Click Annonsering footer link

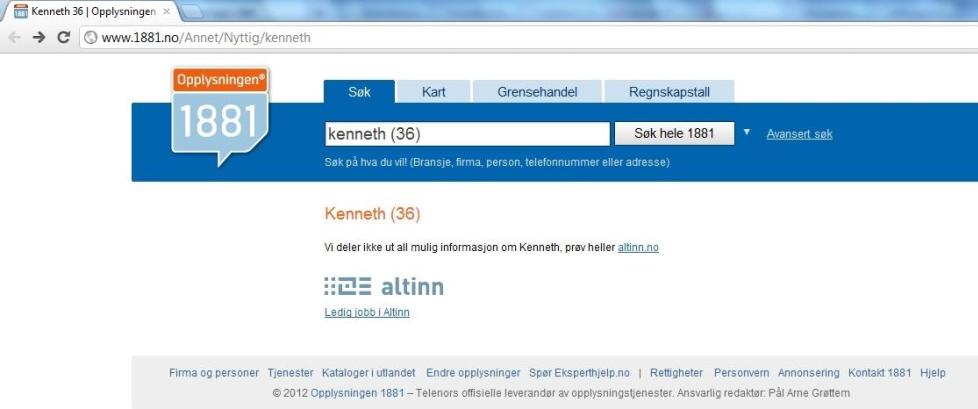click(808, 373)
